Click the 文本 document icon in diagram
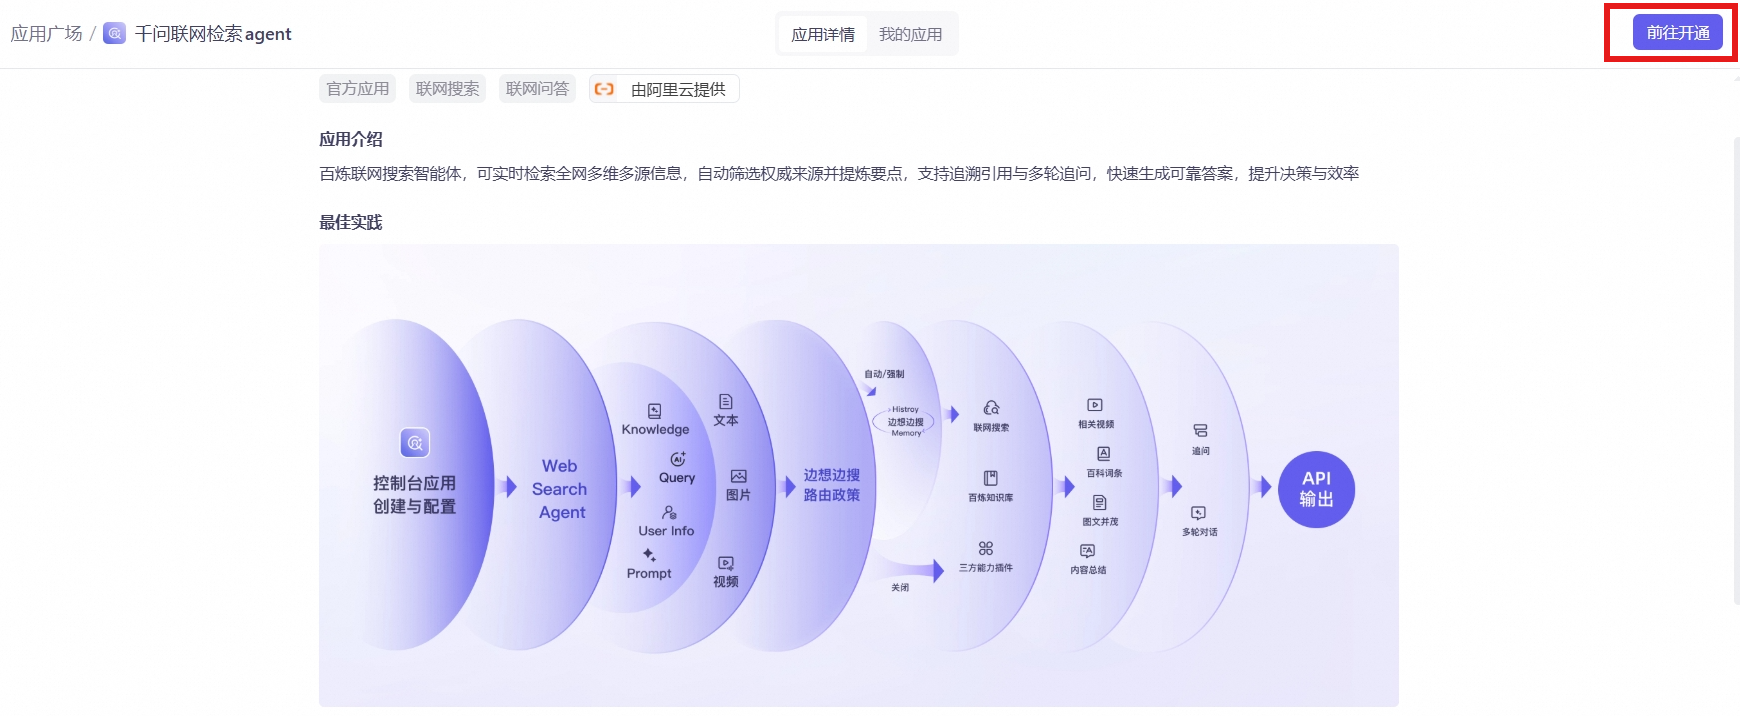Screen dimensions: 1740x716 (x=726, y=402)
